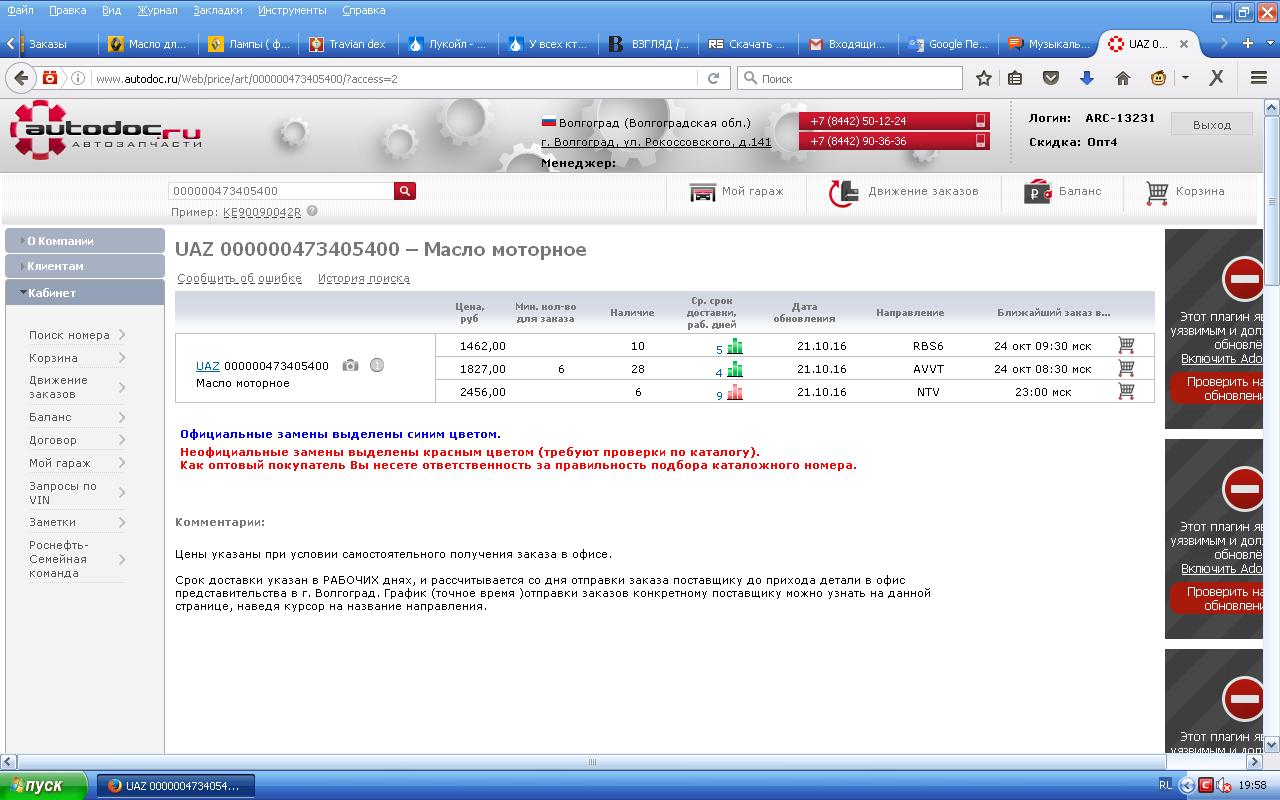The height and width of the screenshot is (800, 1280).
Task: Open the downloads arrow in the browser toolbar
Action: coord(1087,78)
